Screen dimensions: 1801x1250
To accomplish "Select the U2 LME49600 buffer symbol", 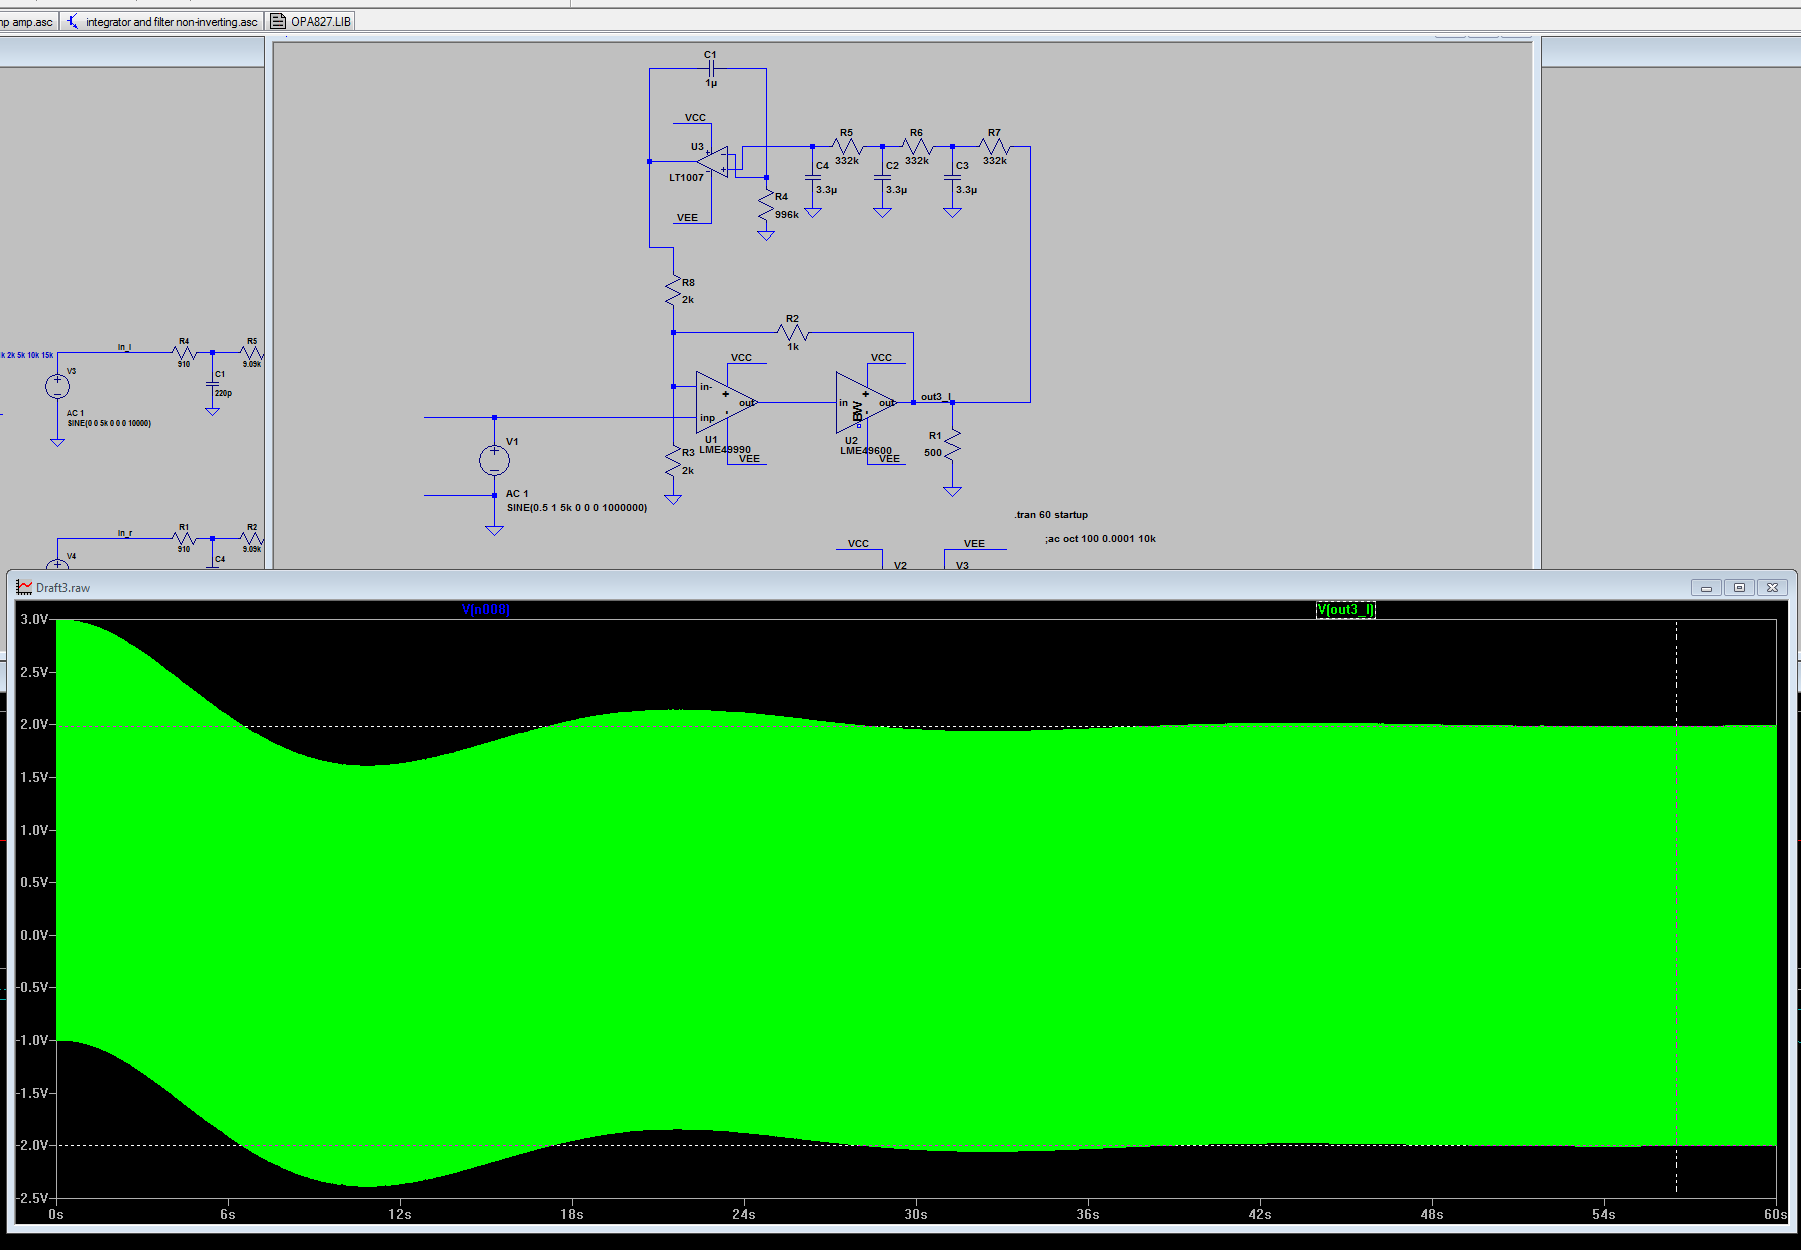I will 865,403.
